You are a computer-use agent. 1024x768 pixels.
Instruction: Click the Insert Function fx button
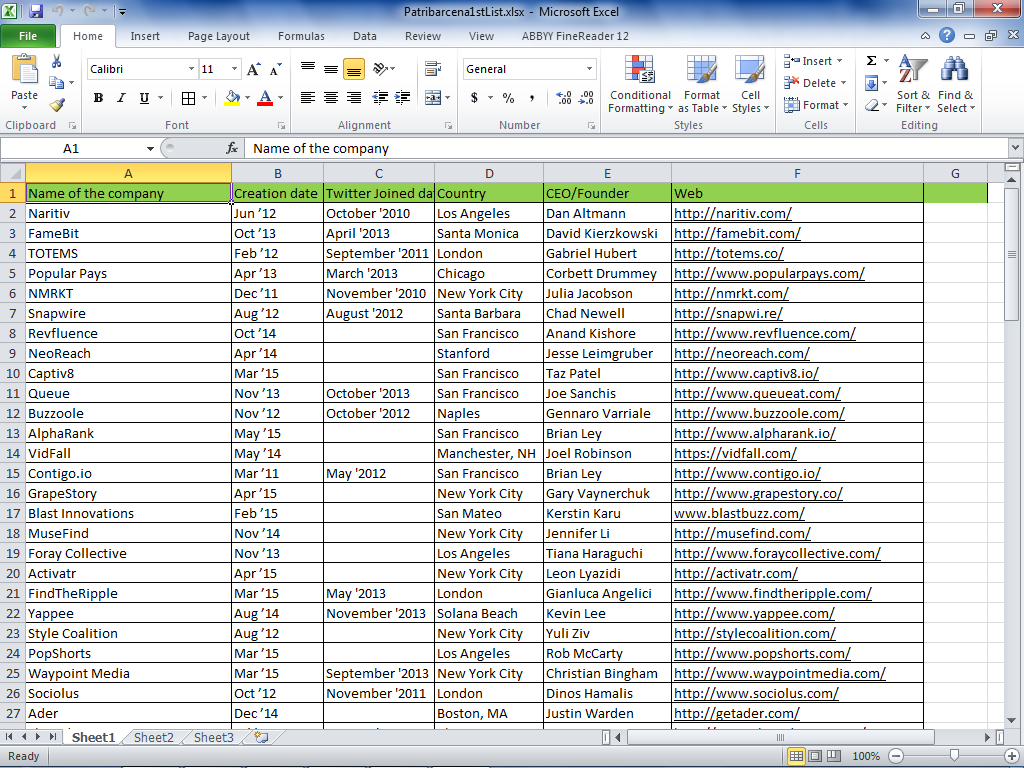(x=233, y=148)
